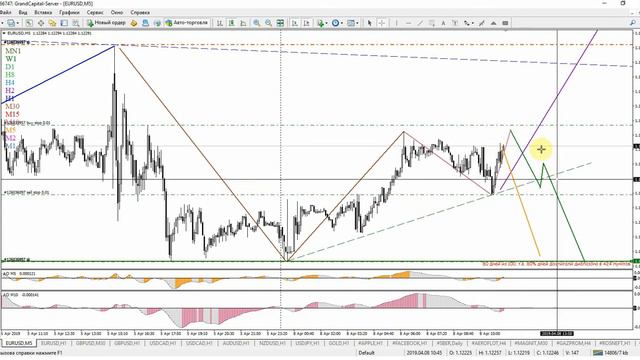Open the Templates icon

click(351, 23)
